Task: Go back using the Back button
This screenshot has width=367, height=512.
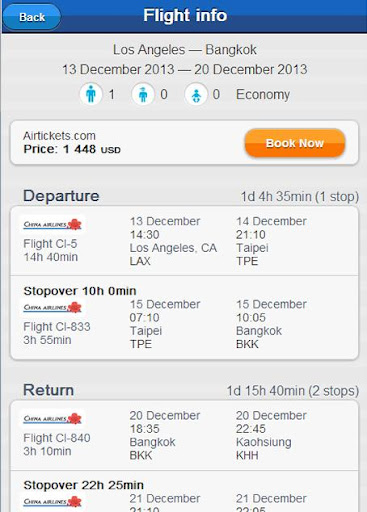Action: 32,17
